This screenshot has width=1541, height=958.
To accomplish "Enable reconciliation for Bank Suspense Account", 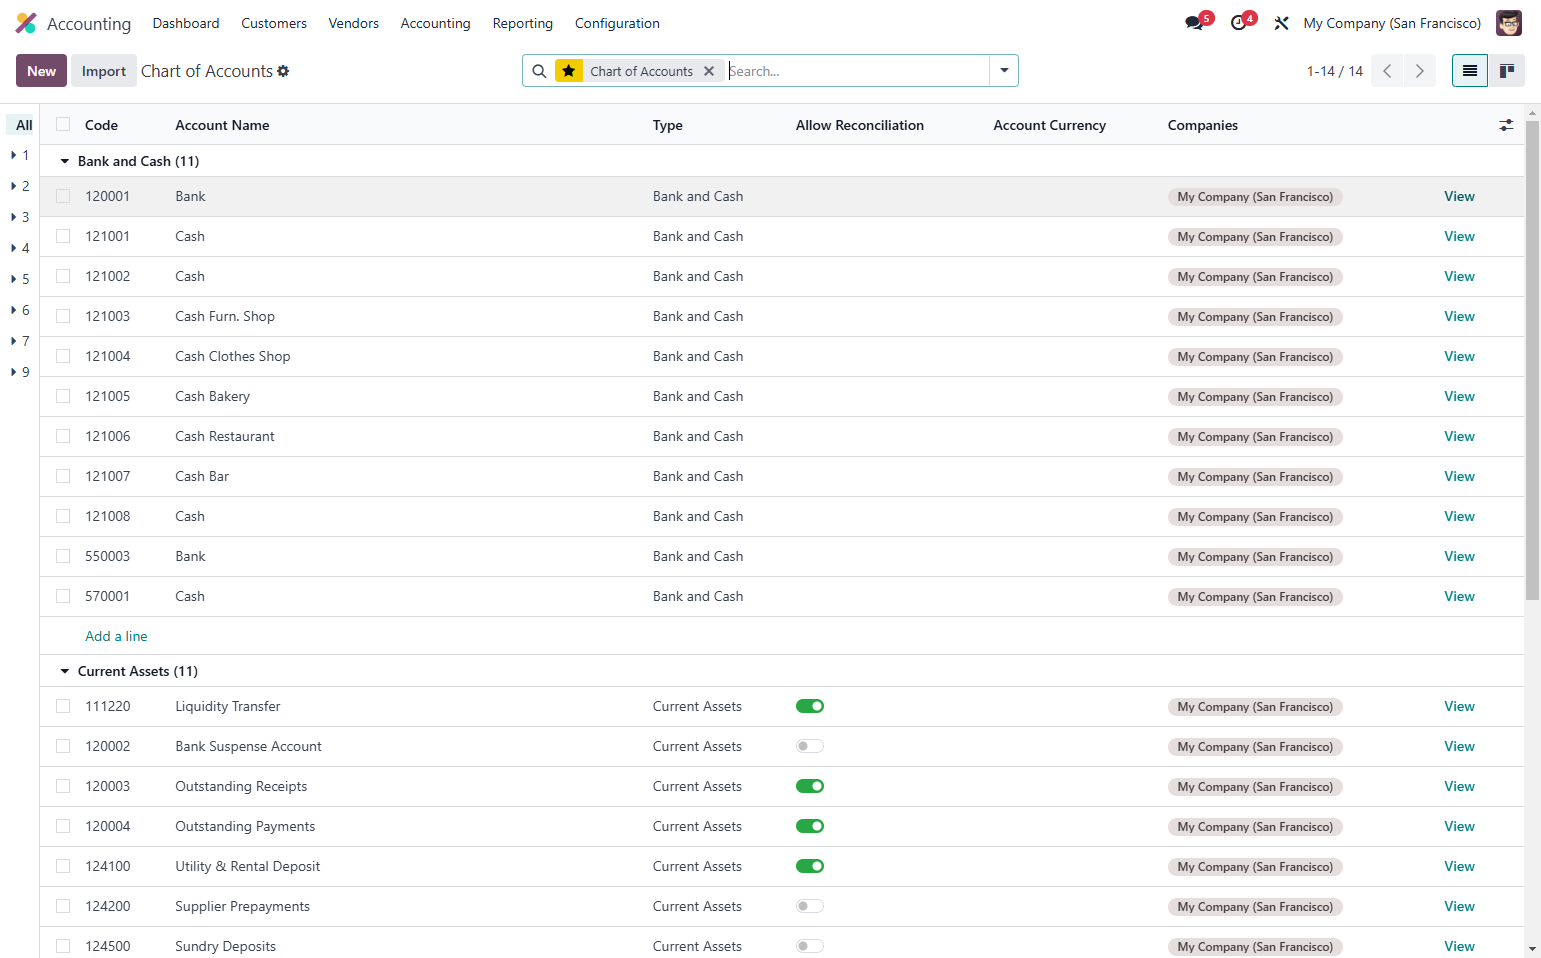I will click(x=810, y=746).
